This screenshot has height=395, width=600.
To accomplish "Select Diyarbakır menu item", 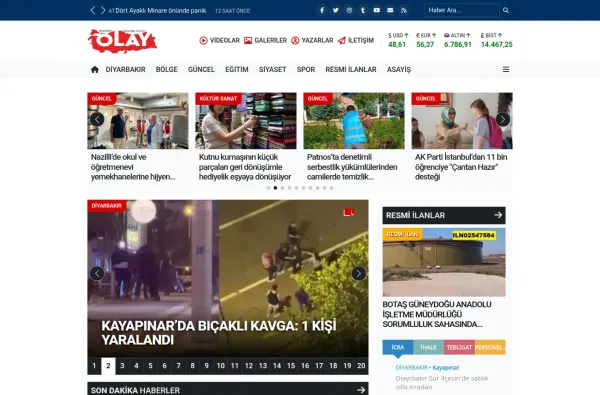I will pyautogui.click(x=126, y=69).
